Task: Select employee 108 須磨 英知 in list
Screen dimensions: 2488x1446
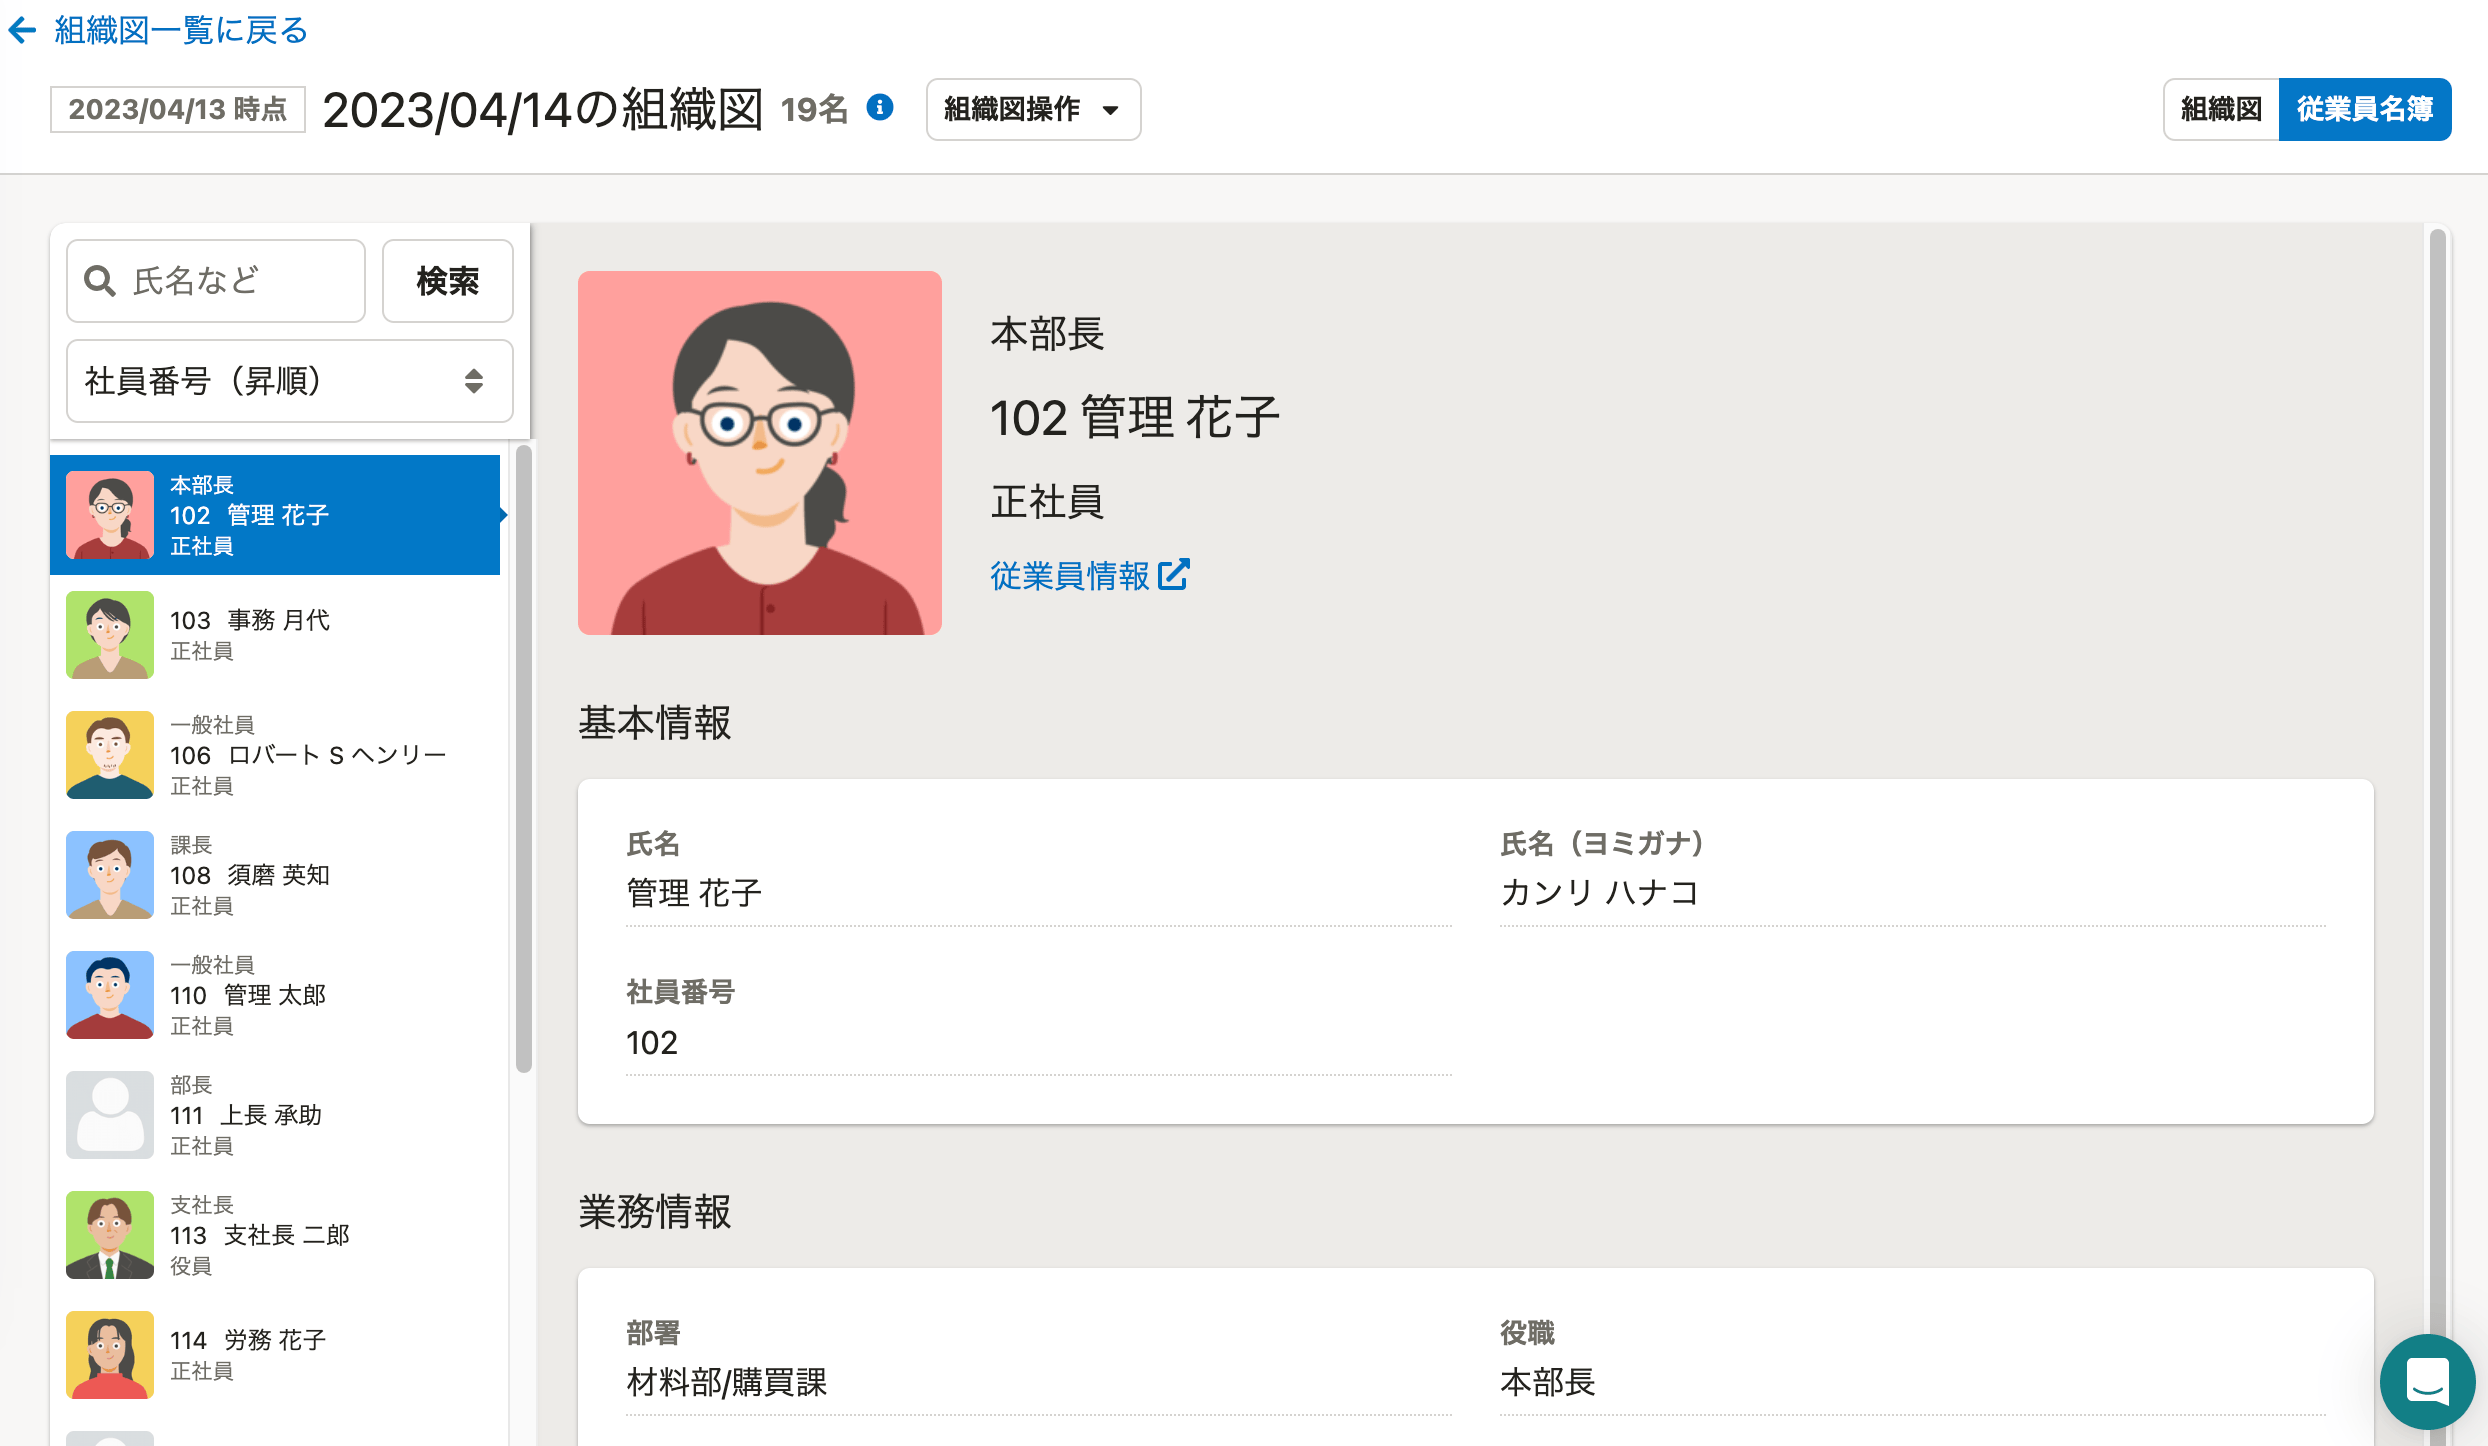Action: coord(275,875)
